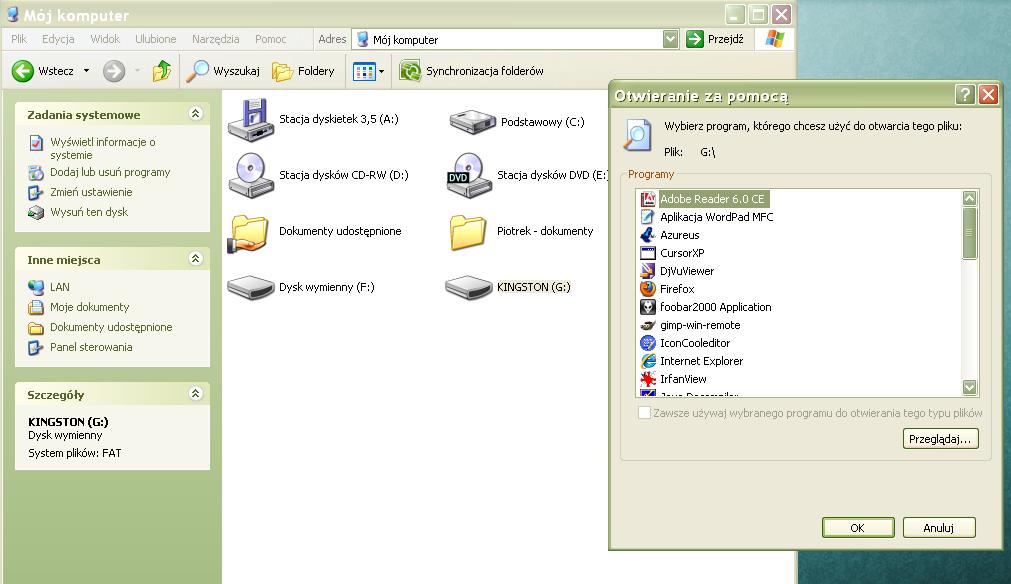Image resolution: width=1011 pixels, height=584 pixels.
Task: Select the Podstawowy (C:) hard disk icon
Action: click(x=472, y=121)
